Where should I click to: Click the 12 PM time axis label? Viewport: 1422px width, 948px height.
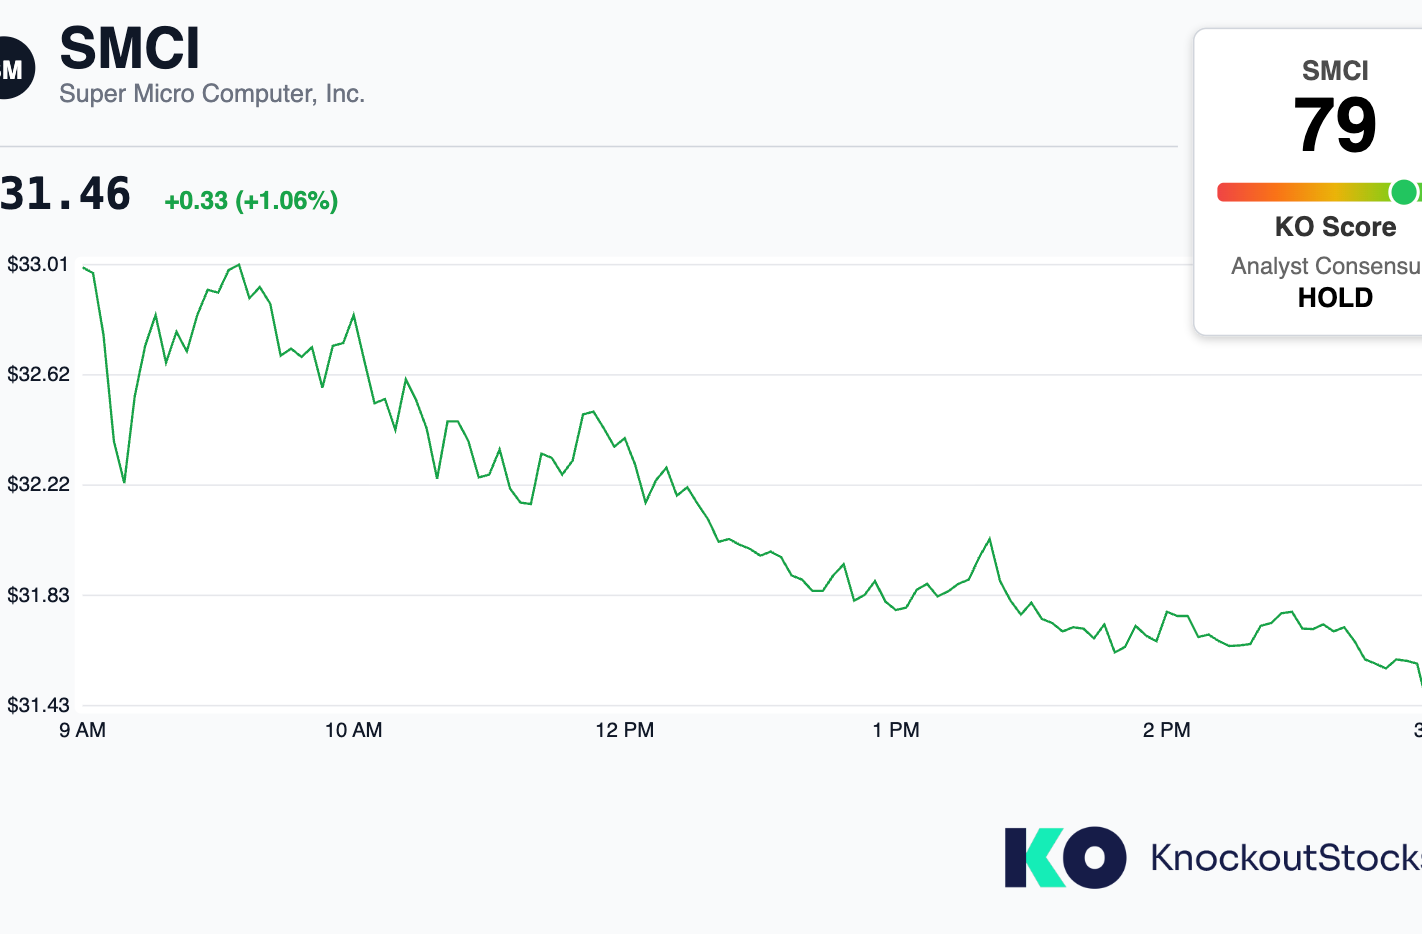pyautogui.click(x=625, y=730)
